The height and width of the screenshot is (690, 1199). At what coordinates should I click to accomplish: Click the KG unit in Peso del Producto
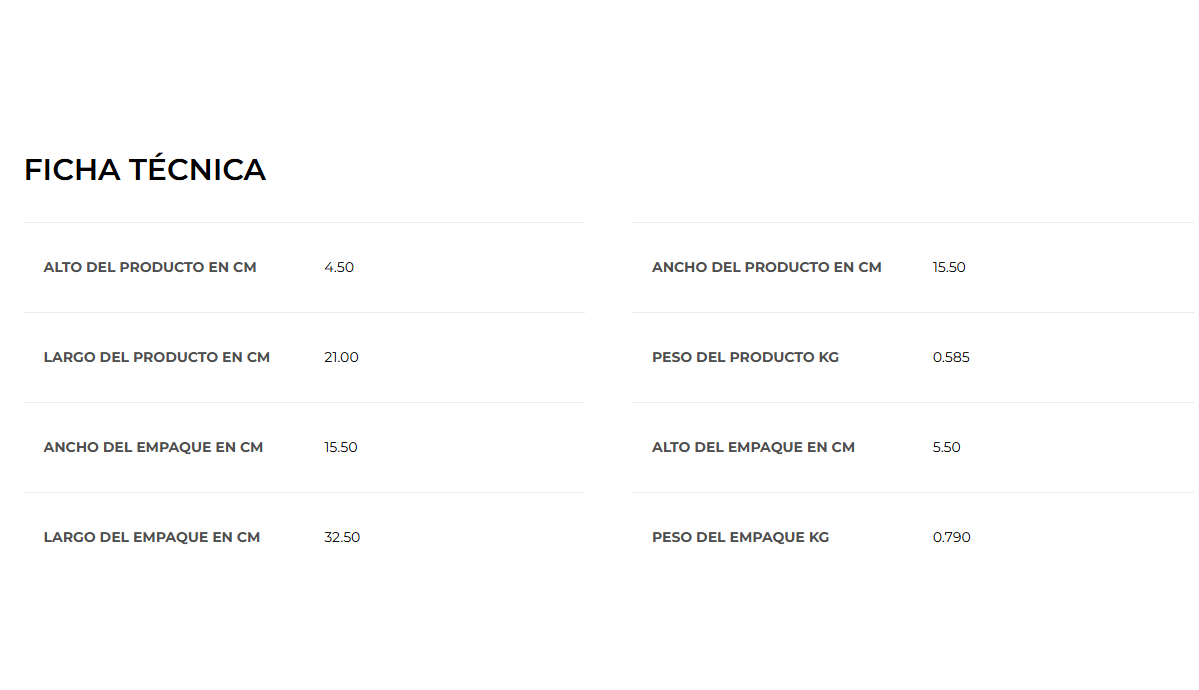[x=828, y=357]
